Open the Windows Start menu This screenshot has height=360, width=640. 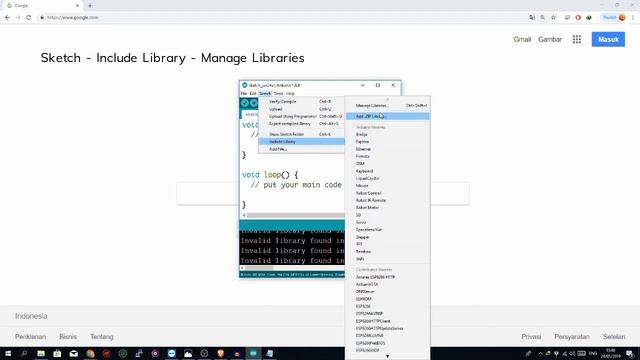(8, 353)
